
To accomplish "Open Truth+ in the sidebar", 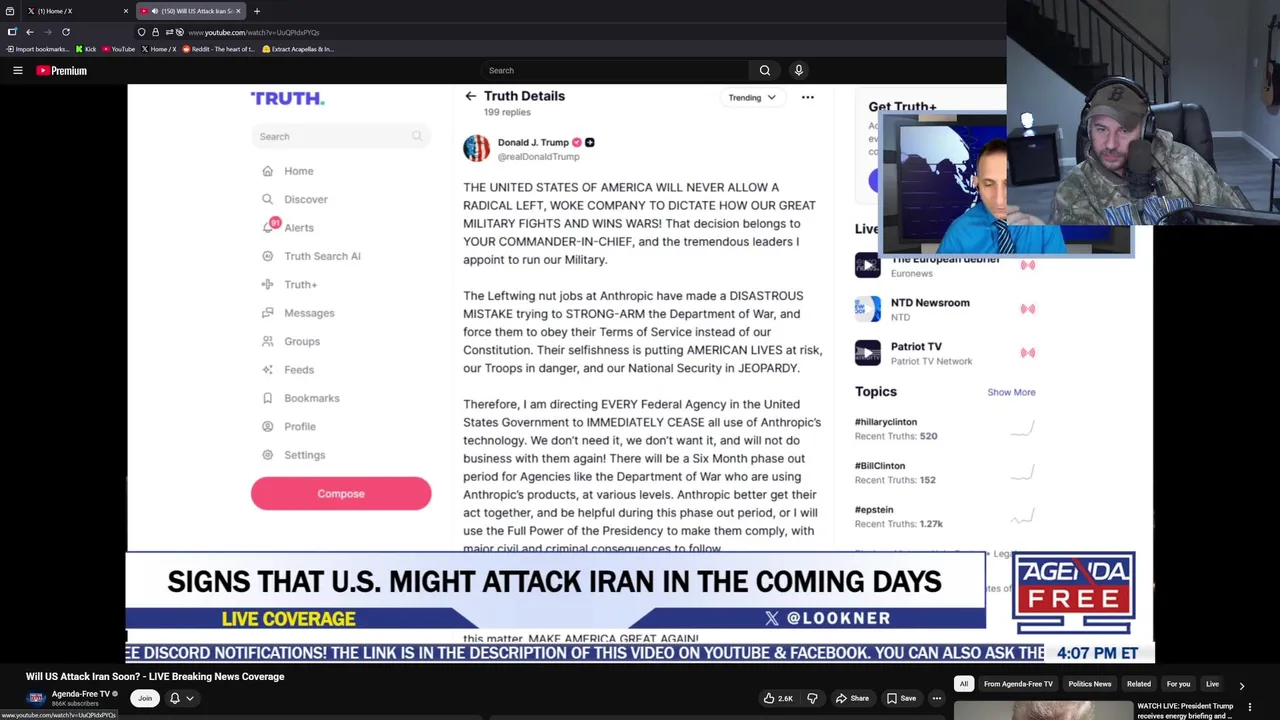I will (289, 284).
